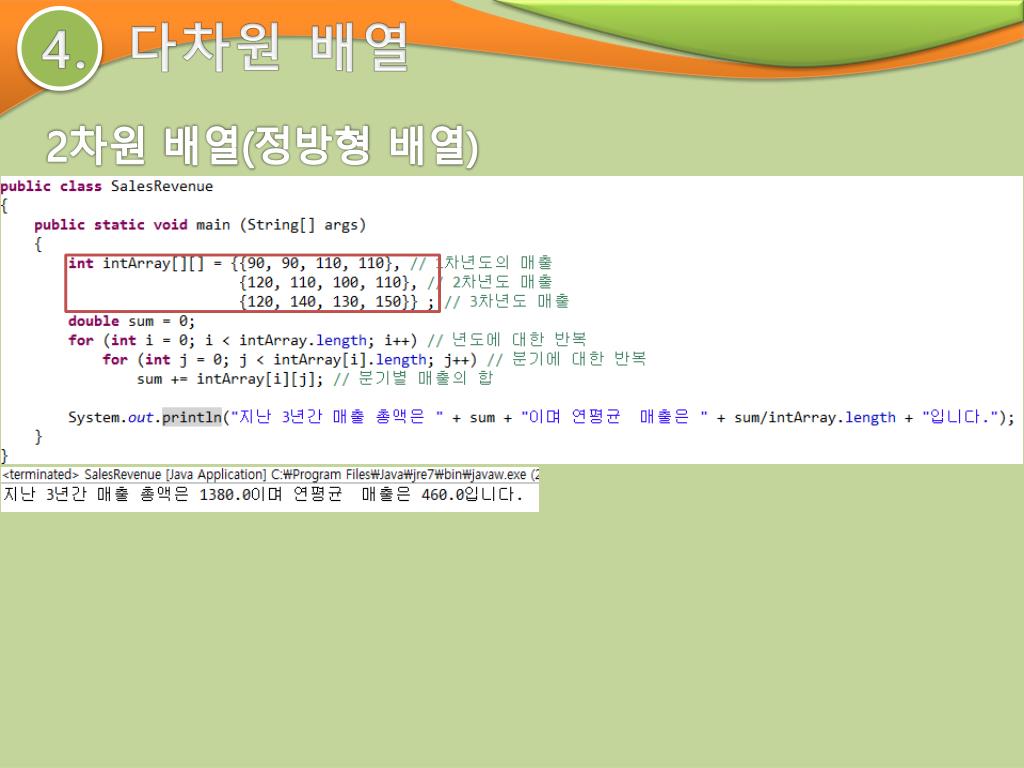
Task: Click the array row "{120, 140, 130, 150}}"
Action: click(x=328, y=302)
